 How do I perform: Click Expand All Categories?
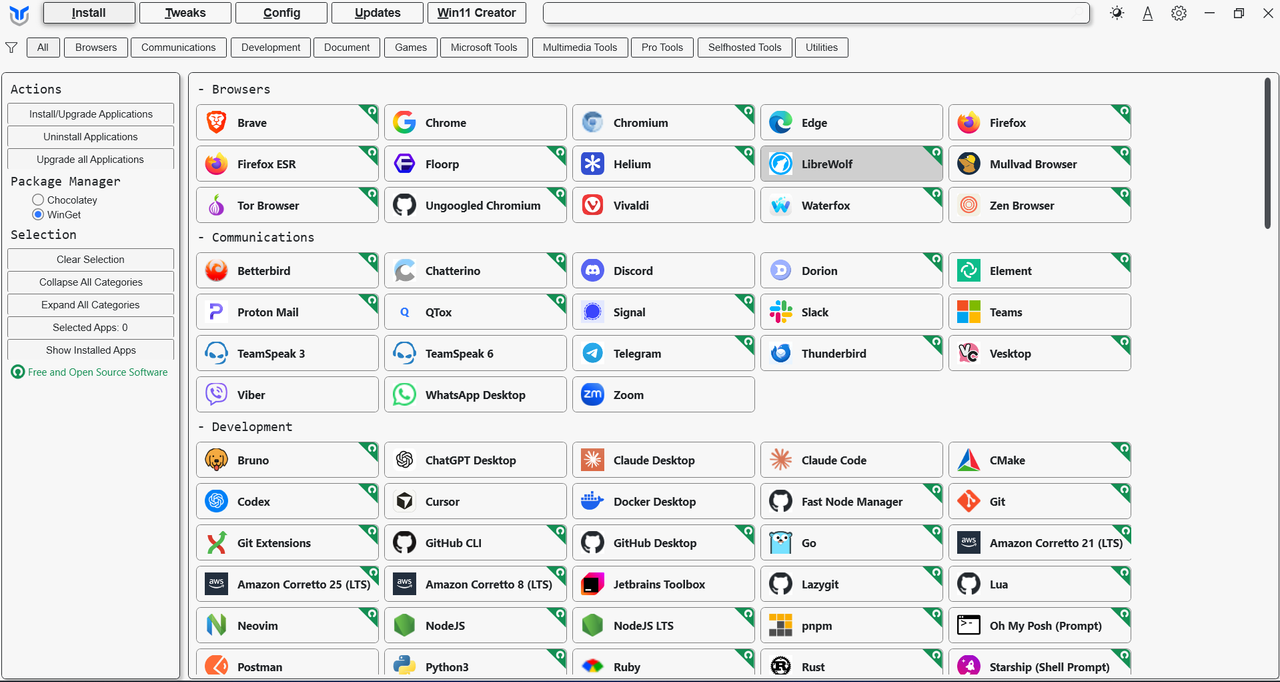tap(91, 305)
